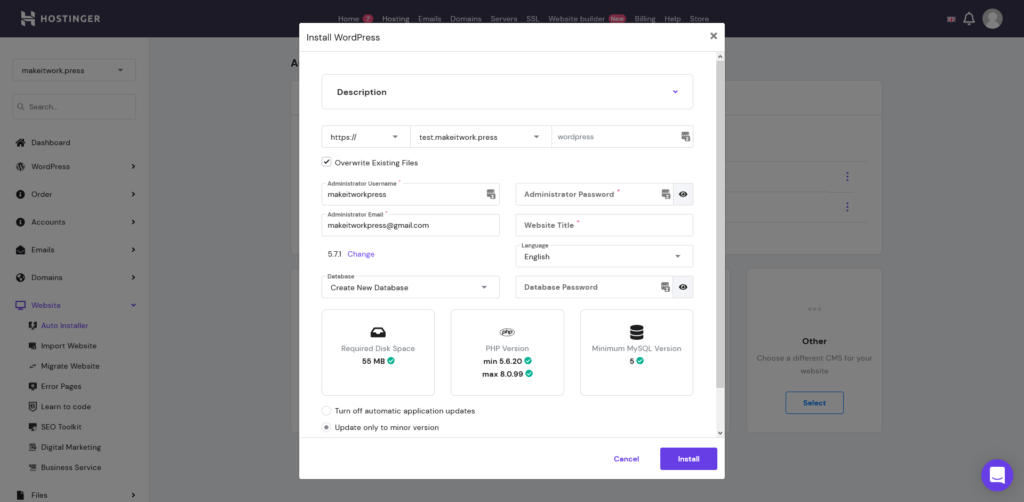Viewport: 1024px width, 502px height.
Task: Open the first three-dot options menu
Action: (x=847, y=176)
